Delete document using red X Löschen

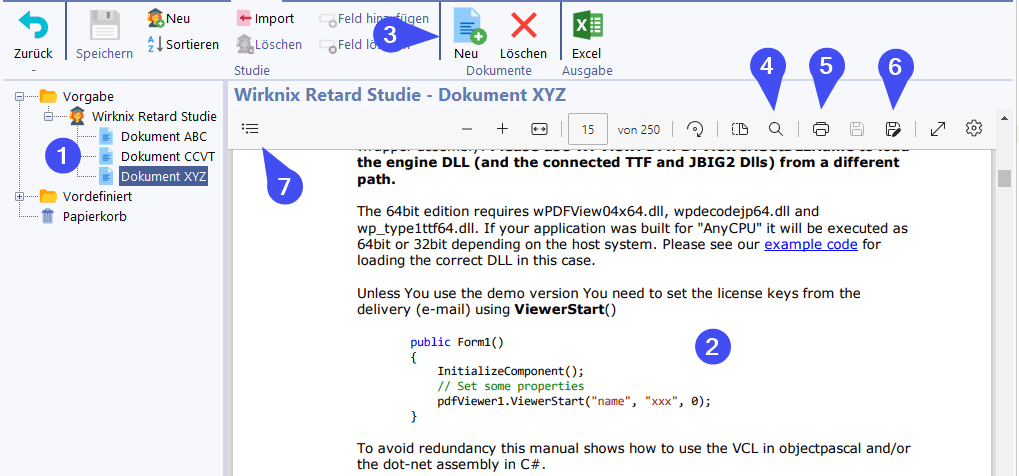(x=523, y=26)
